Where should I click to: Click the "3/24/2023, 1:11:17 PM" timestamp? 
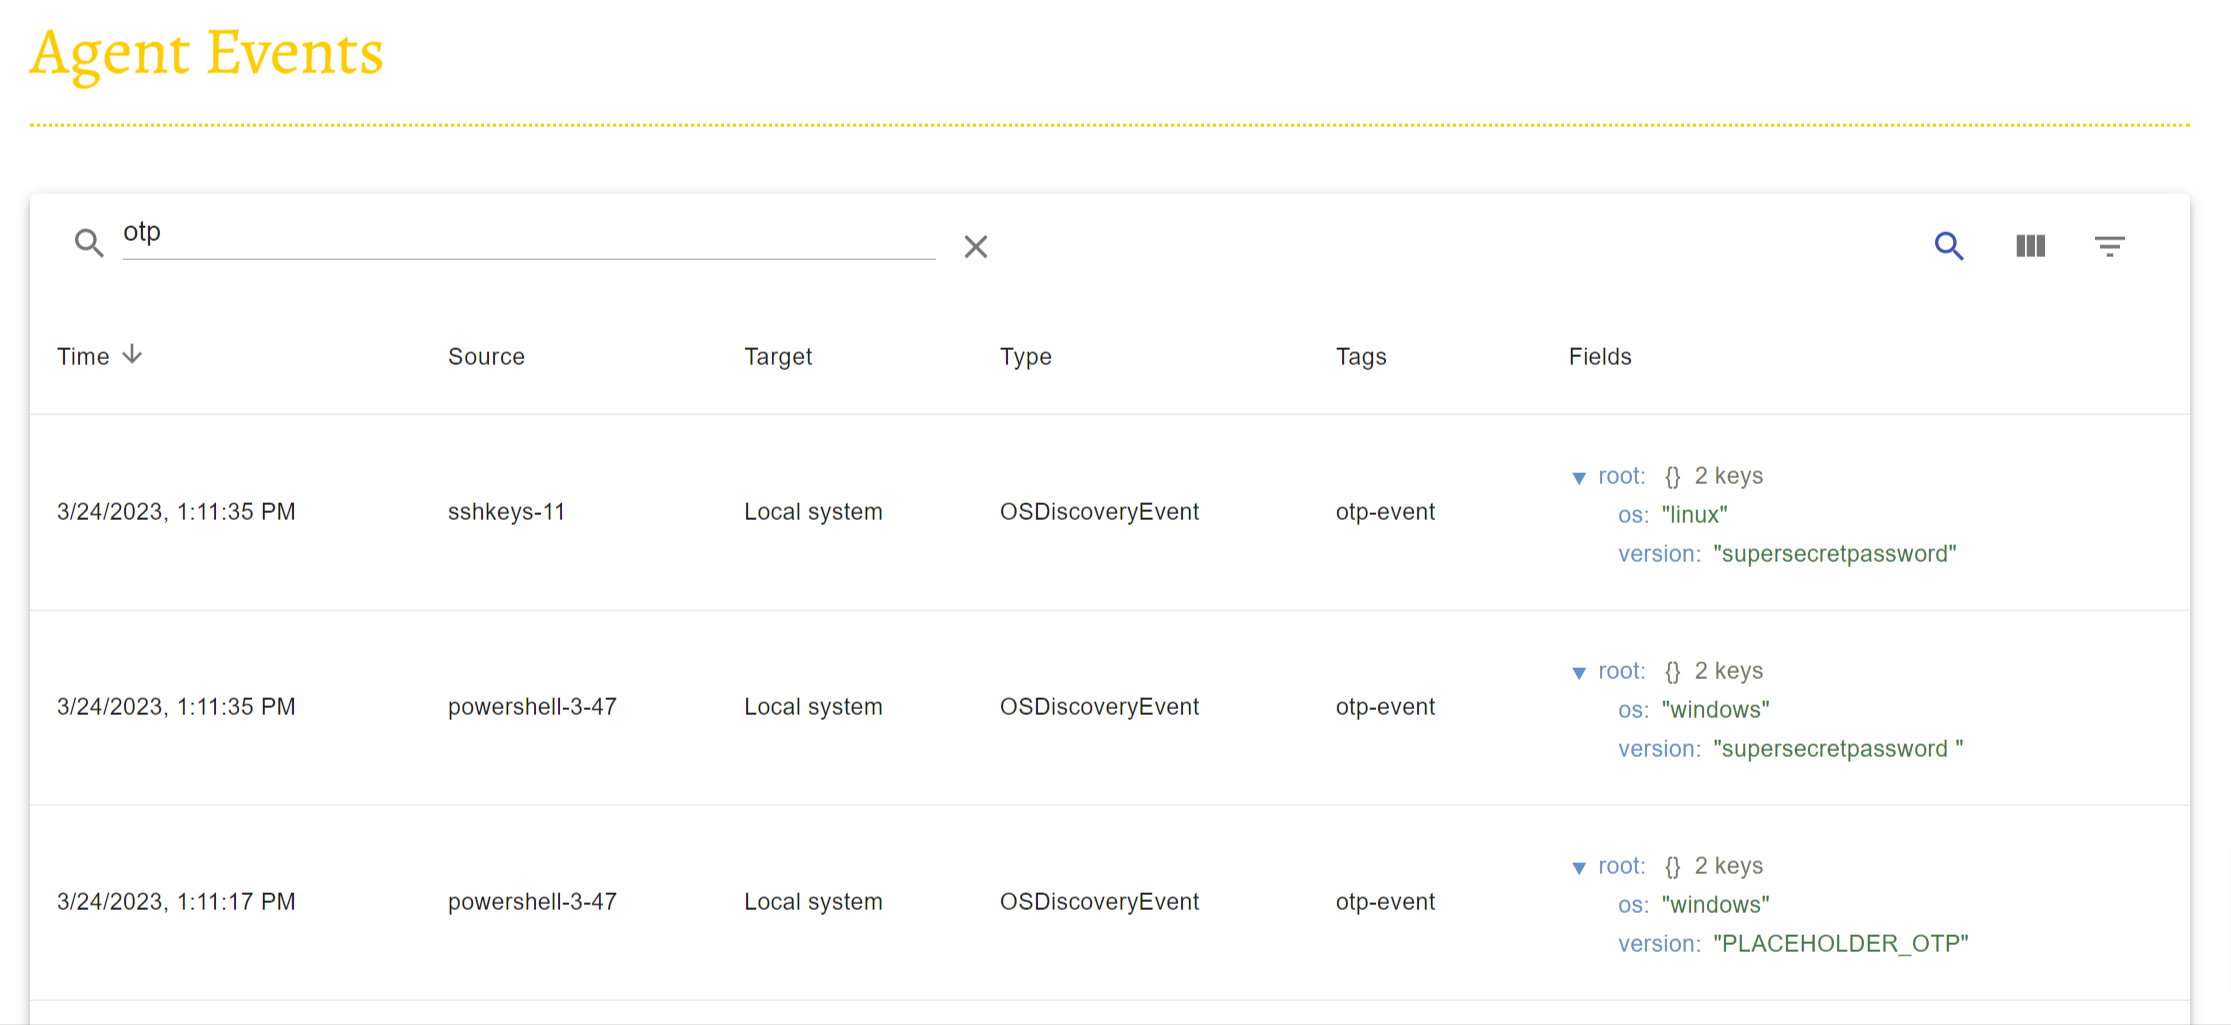[176, 902]
